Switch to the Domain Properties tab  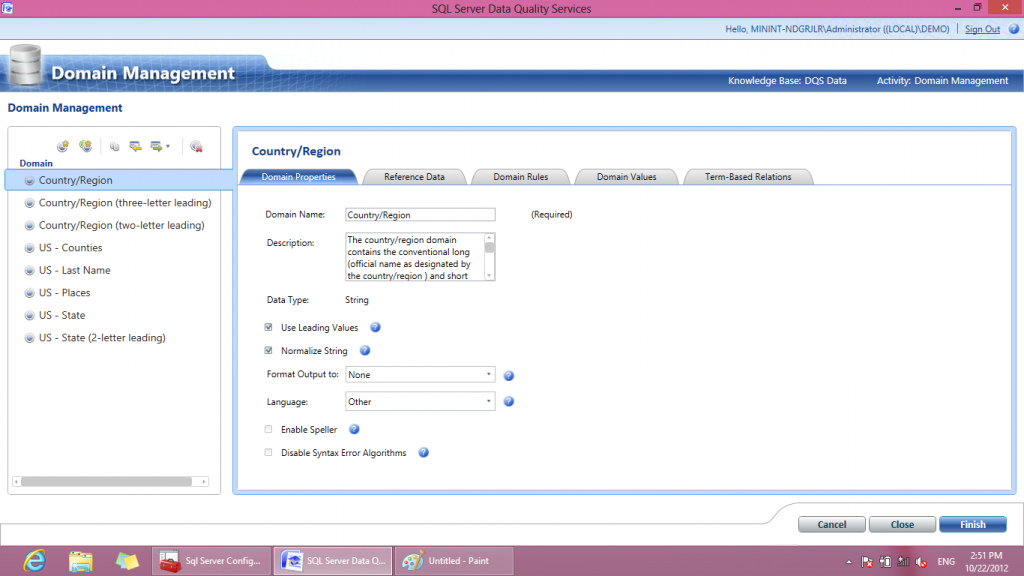[298, 177]
